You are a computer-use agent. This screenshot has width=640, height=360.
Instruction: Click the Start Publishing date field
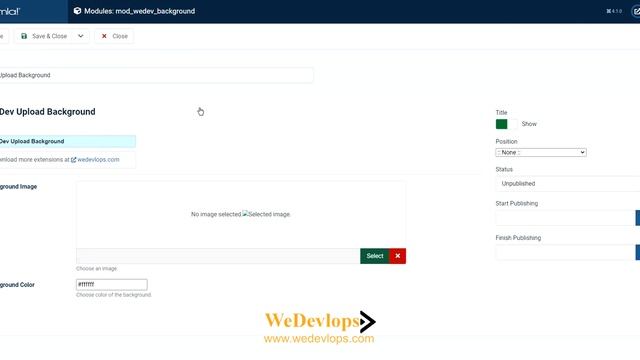pos(566,218)
